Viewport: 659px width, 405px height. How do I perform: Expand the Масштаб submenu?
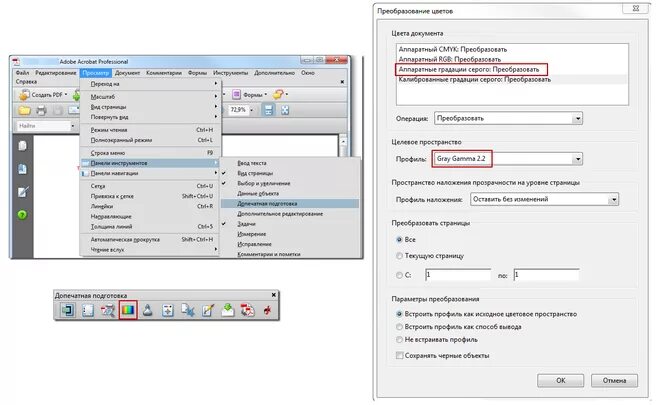point(150,97)
